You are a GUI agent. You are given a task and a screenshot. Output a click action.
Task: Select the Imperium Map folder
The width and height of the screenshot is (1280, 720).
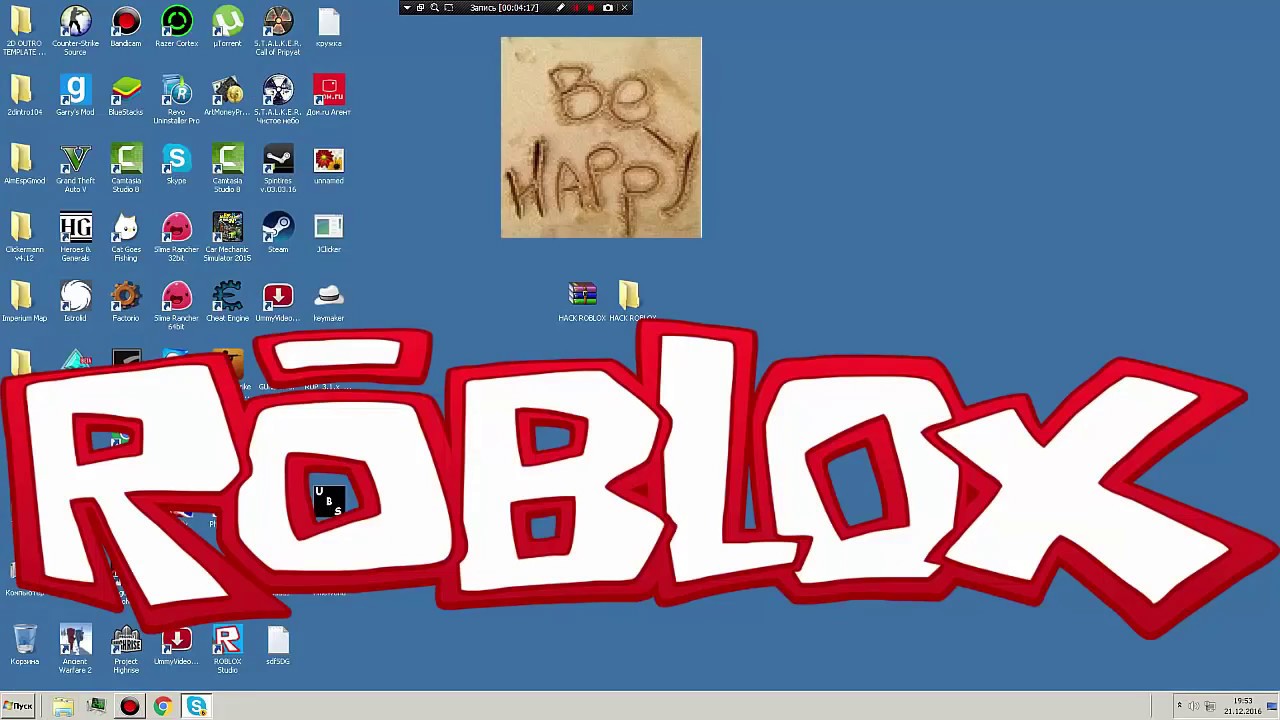(x=24, y=301)
